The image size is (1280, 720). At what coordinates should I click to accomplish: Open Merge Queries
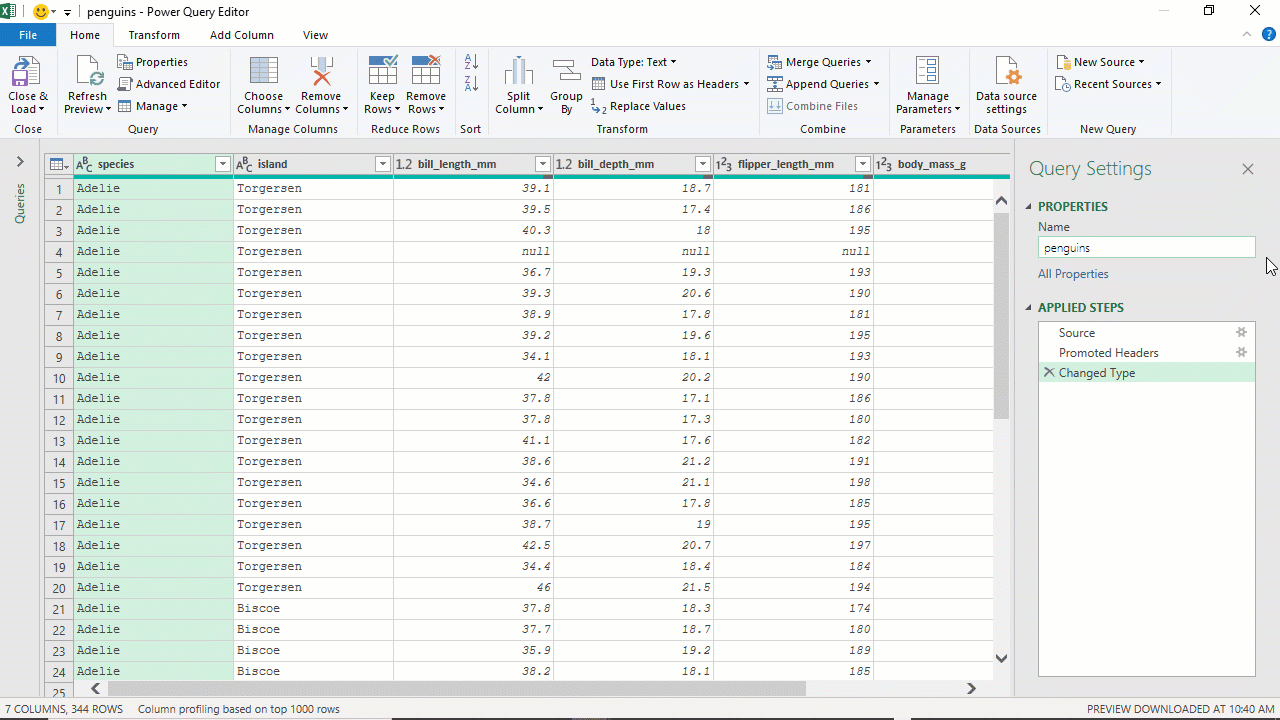[820, 61]
